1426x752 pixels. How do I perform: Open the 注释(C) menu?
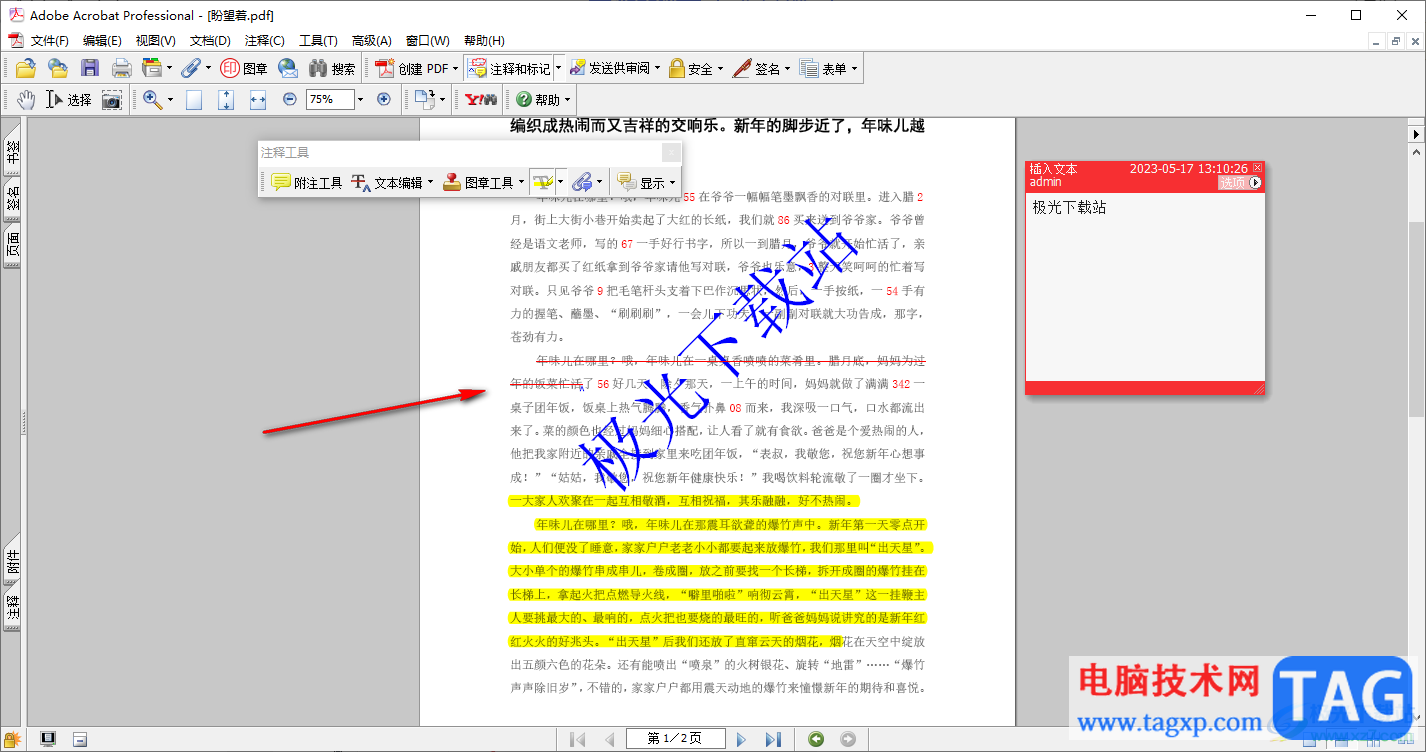(265, 40)
